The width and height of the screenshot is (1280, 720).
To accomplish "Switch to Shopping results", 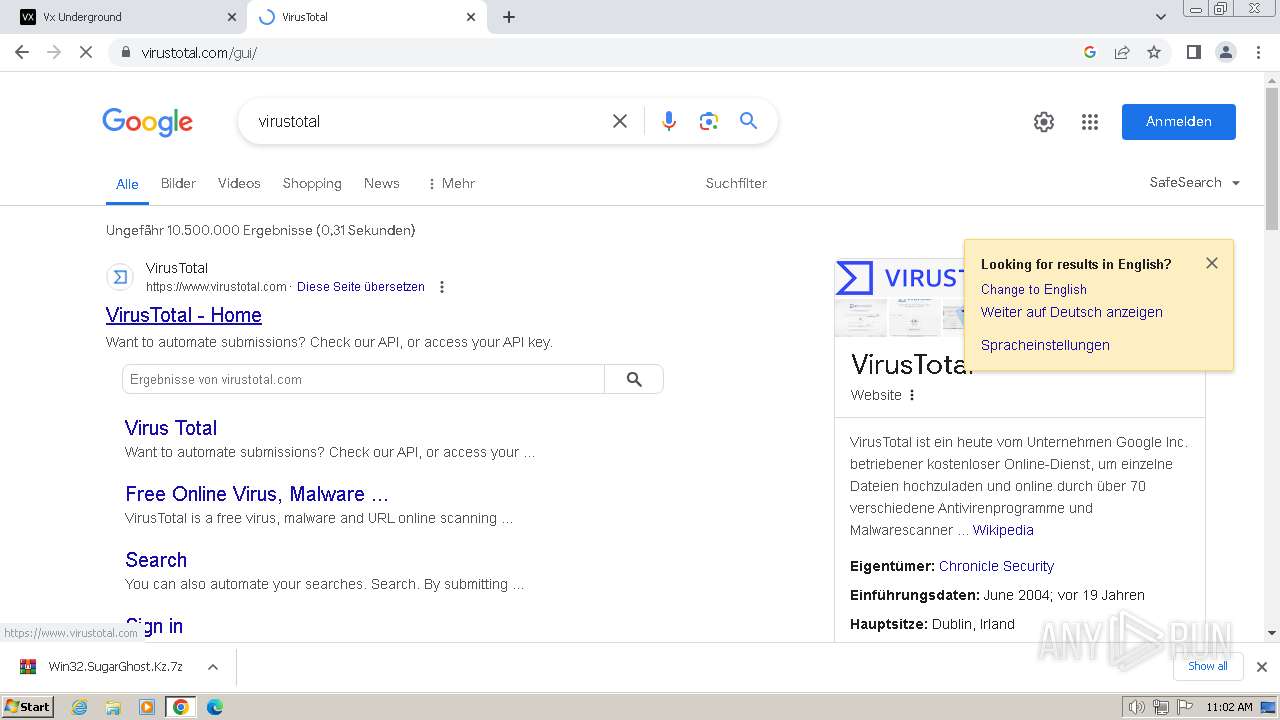I will click(x=312, y=183).
